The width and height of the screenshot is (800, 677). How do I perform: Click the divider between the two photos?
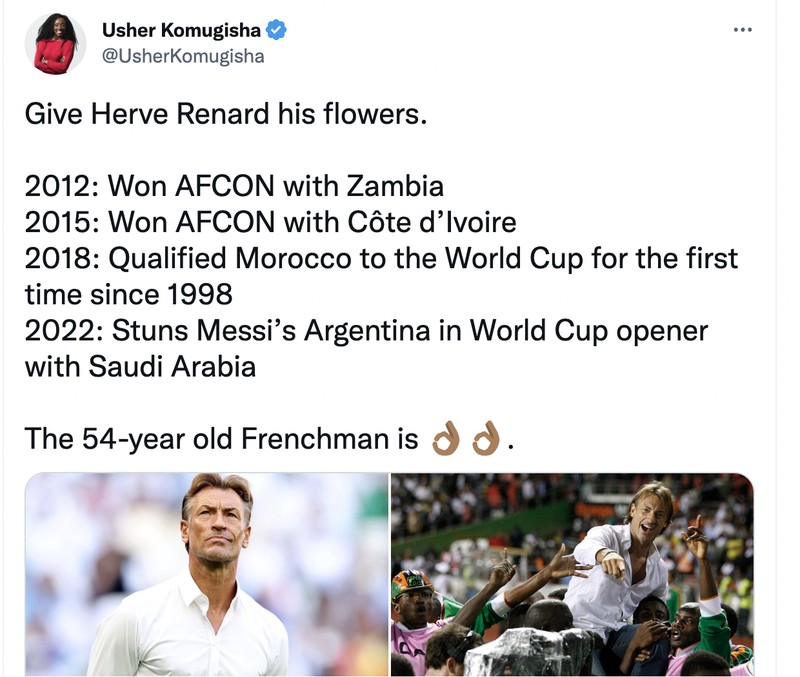[390, 575]
